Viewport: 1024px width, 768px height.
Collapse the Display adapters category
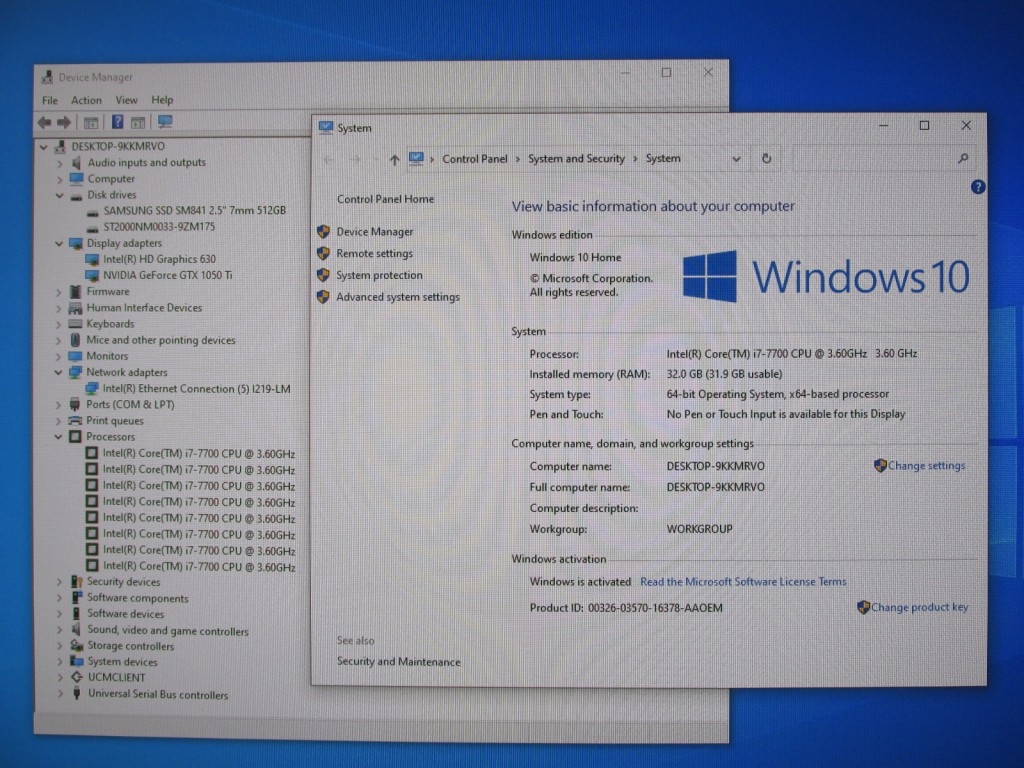(59, 243)
